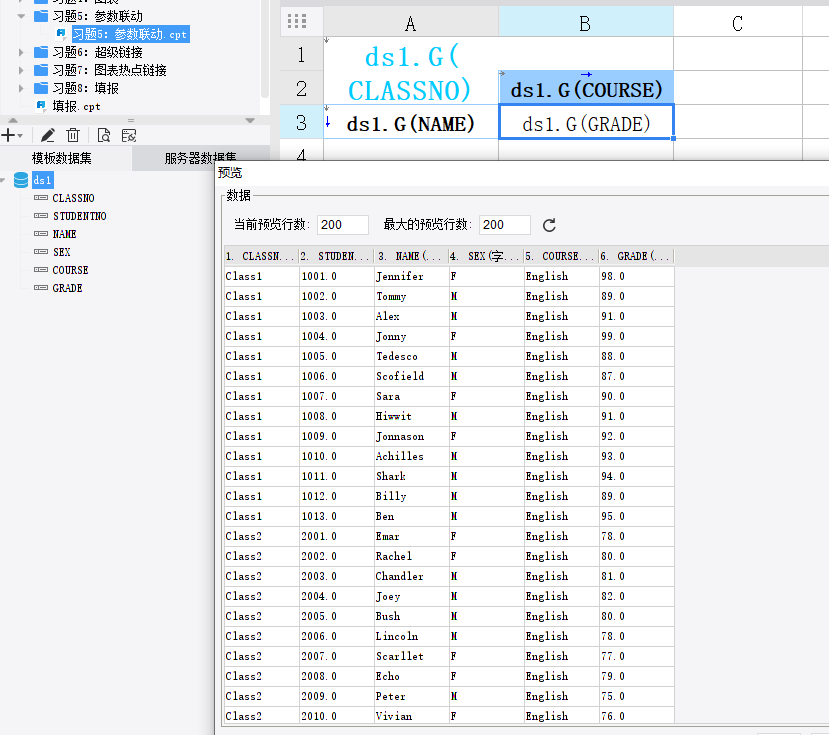This screenshot has width=829, height=735.
Task: Switch to 模板数据集 tab
Action: 61,158
